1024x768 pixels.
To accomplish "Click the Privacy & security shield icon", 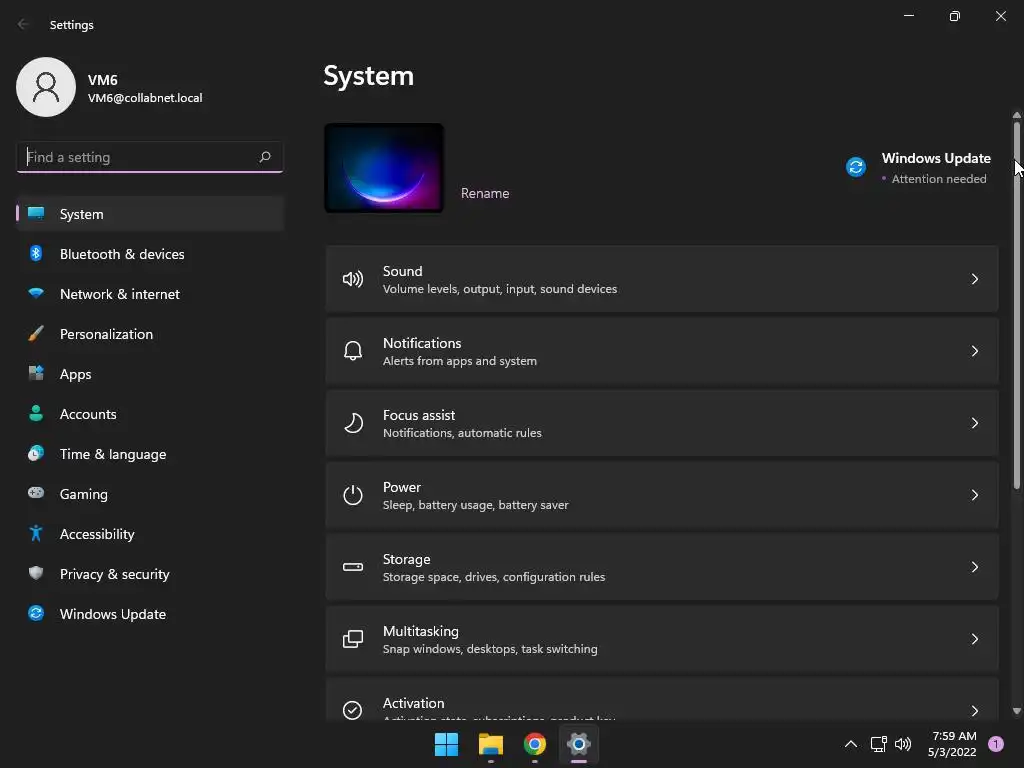I will point(36,573).
